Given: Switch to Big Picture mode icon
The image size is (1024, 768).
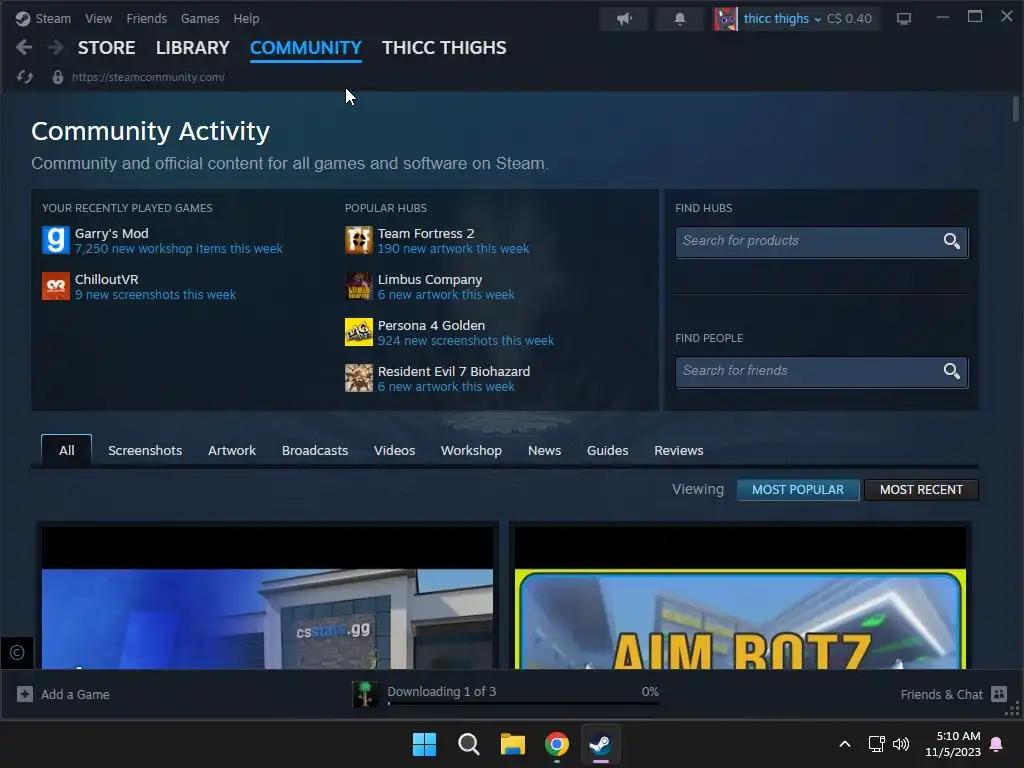Looking at the screenshot, I should tap(904, 19).
